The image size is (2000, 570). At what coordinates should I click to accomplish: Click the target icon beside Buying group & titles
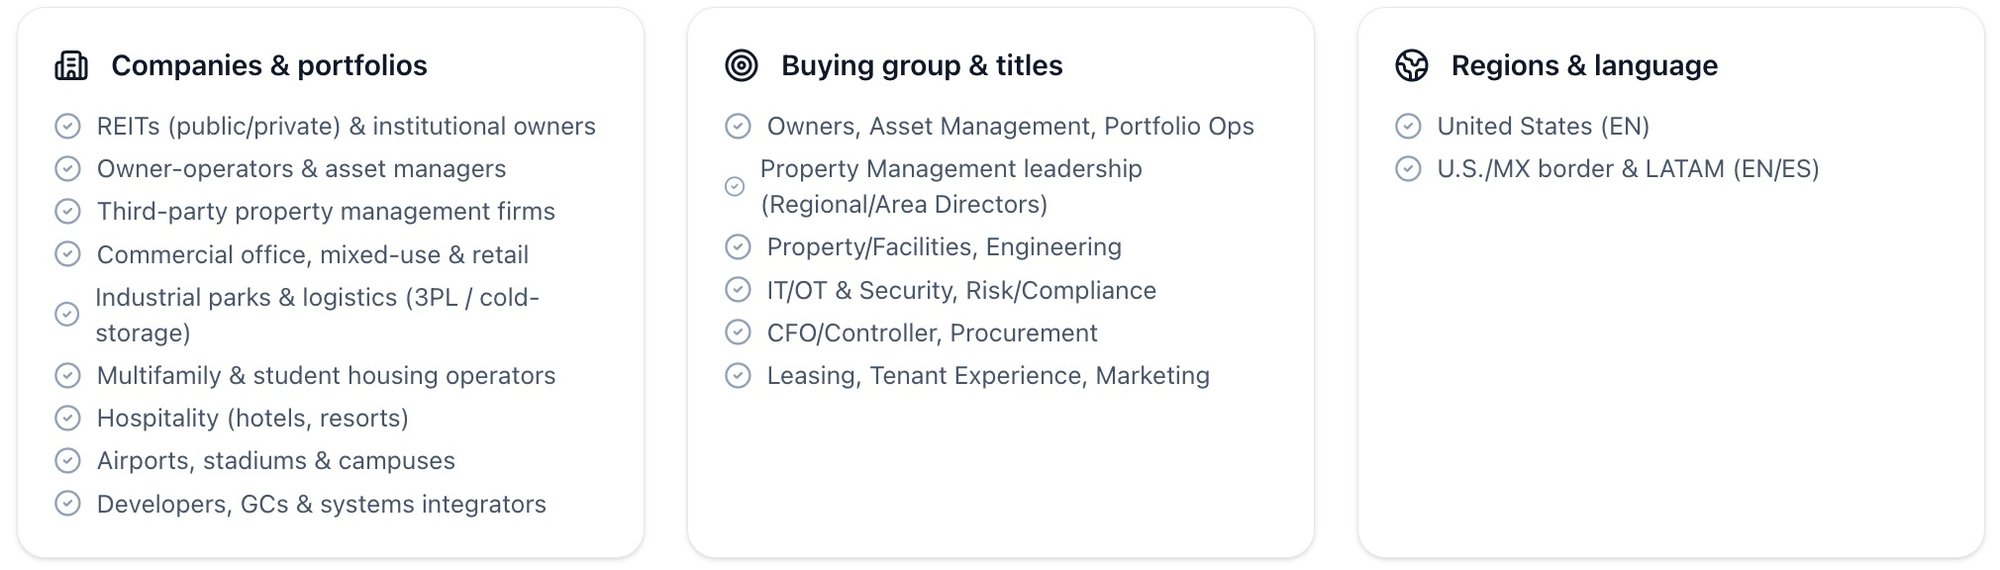coord(741,66)
